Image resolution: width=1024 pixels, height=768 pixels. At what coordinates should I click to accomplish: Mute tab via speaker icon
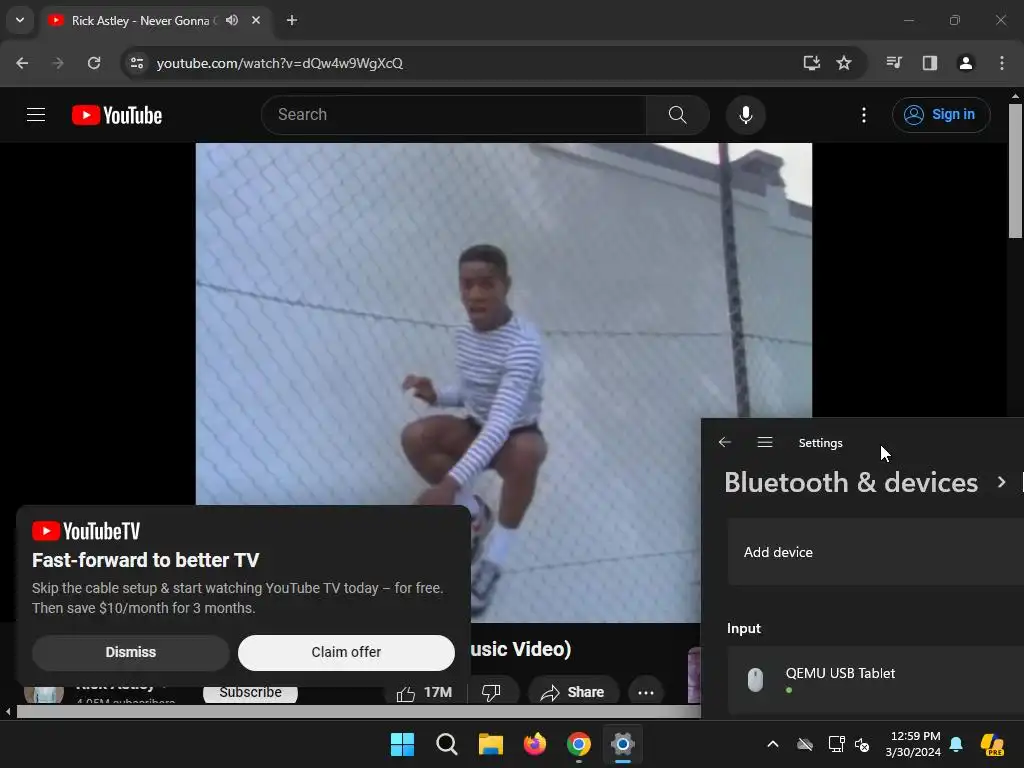click(x=232, y=20)
